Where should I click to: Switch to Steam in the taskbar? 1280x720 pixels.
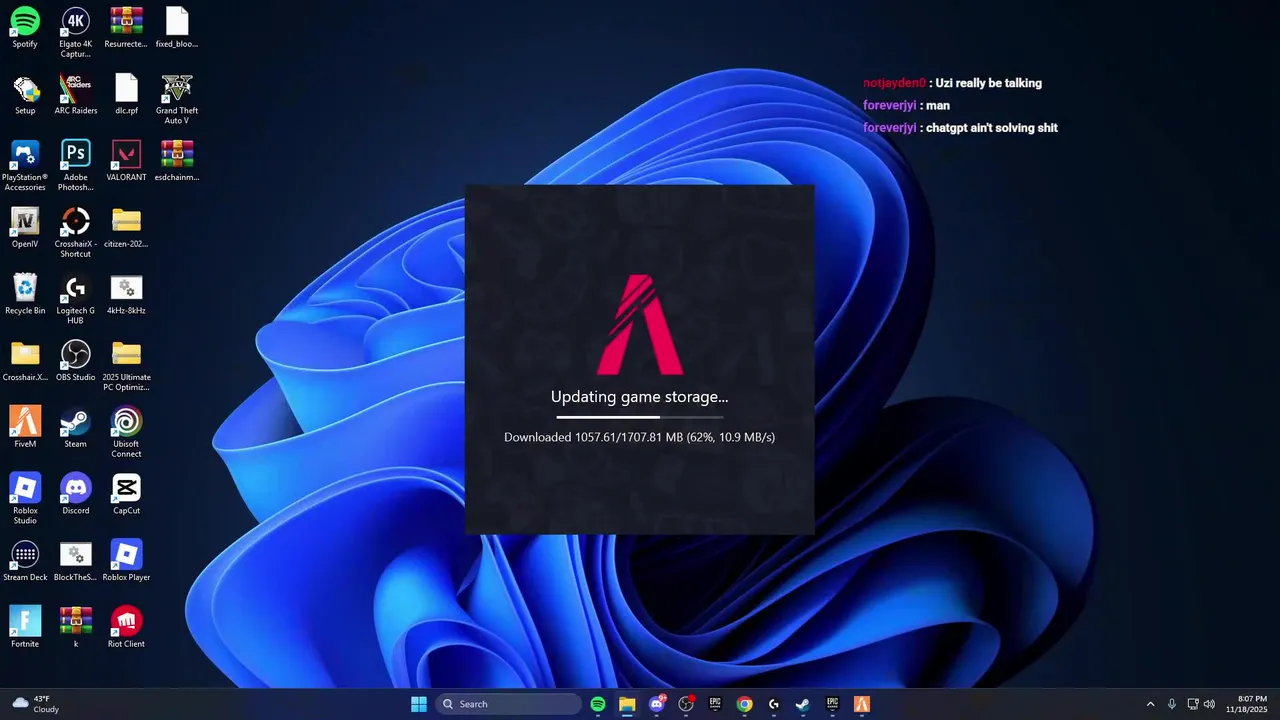(x=803, y=704)
